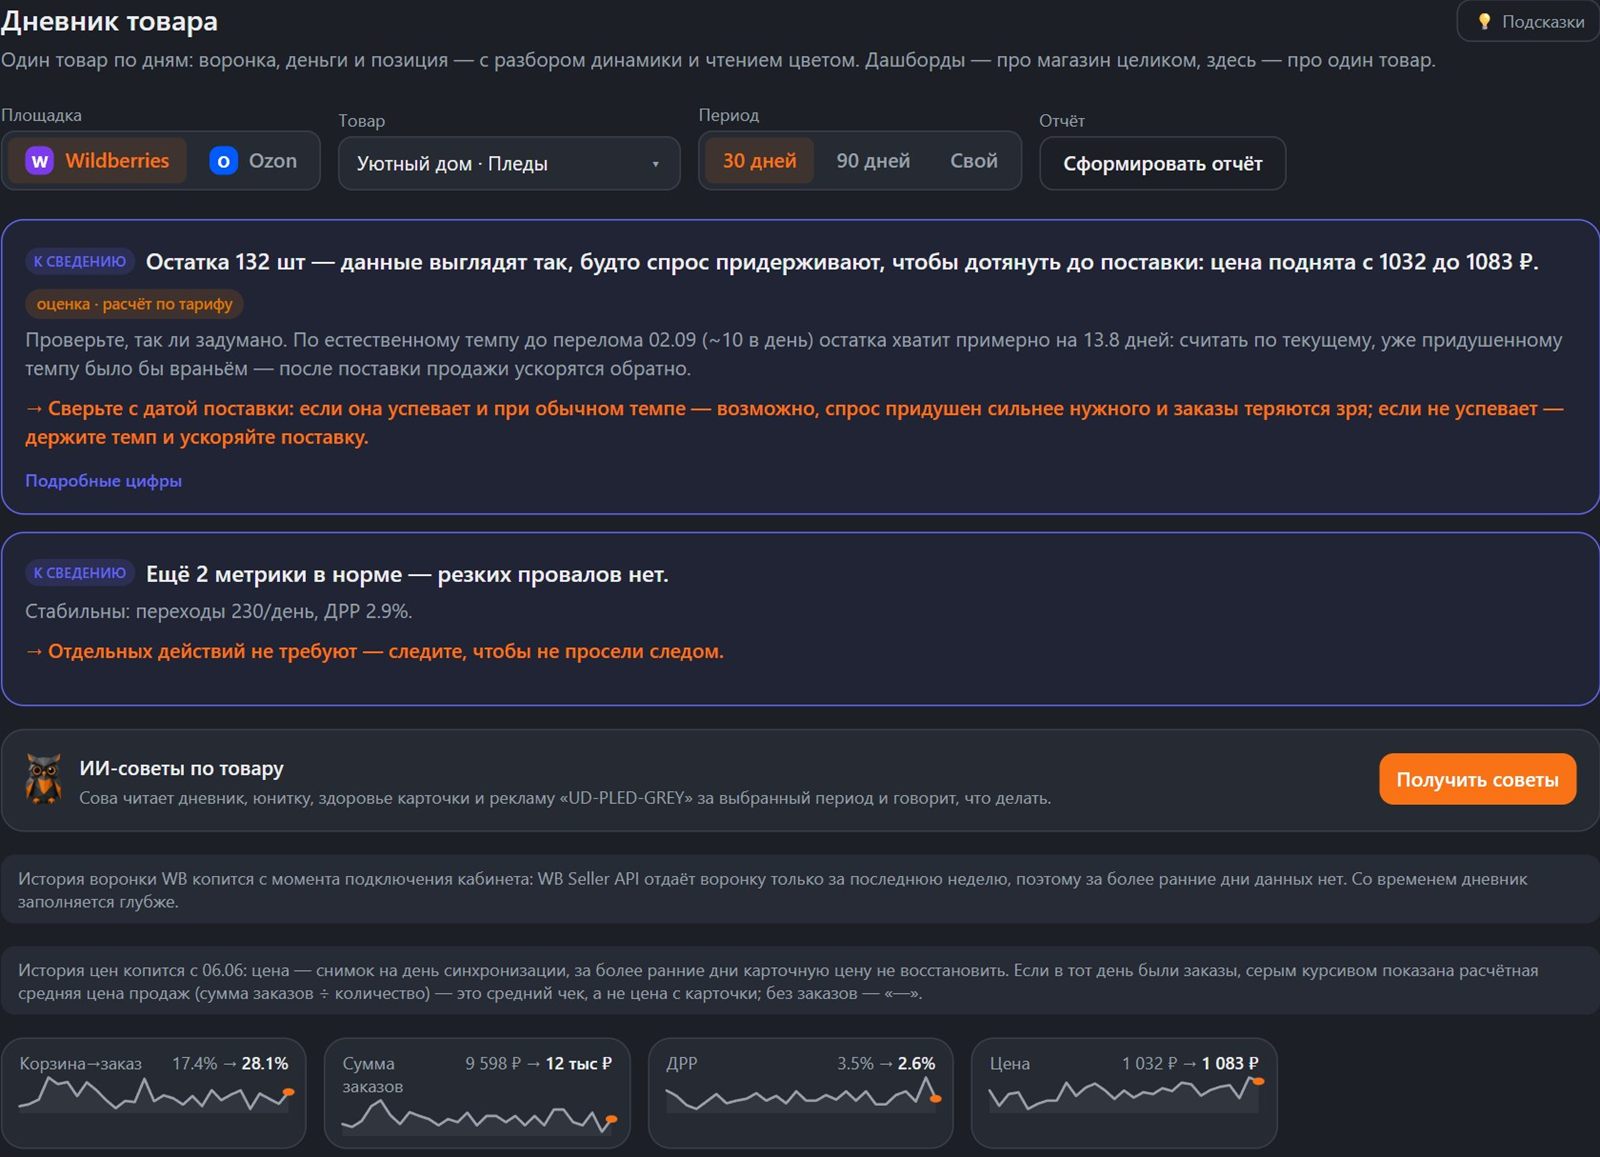1600x1157 pixels.
Task: Click the Wildberries purple W icon
Action: [x=39, y=161]
